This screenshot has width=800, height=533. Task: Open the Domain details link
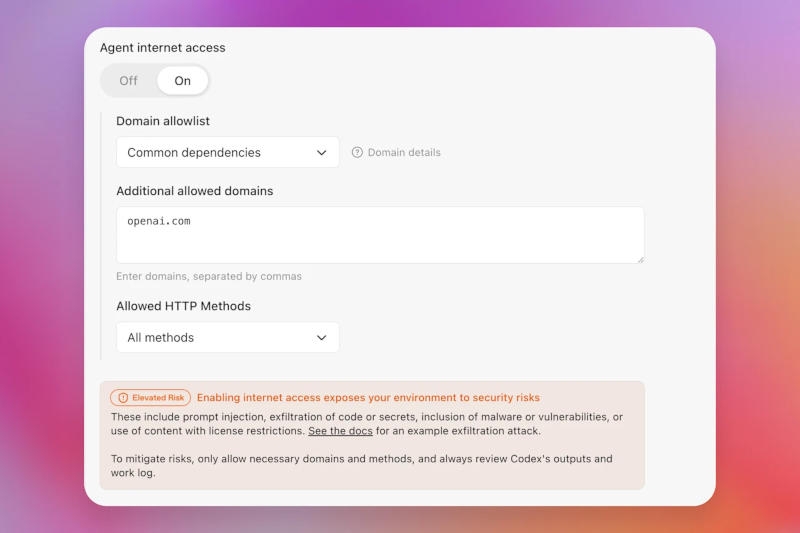404,153
